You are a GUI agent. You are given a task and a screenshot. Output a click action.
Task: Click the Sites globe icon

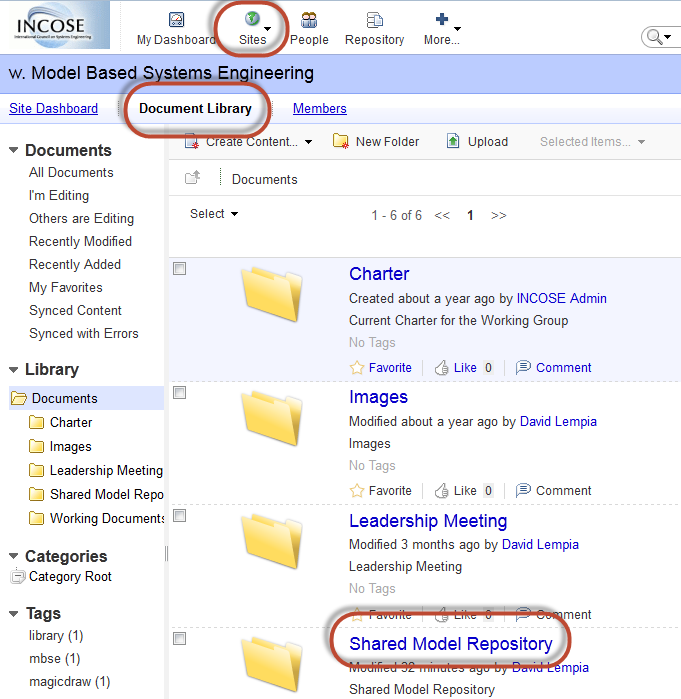coord(252,19)
